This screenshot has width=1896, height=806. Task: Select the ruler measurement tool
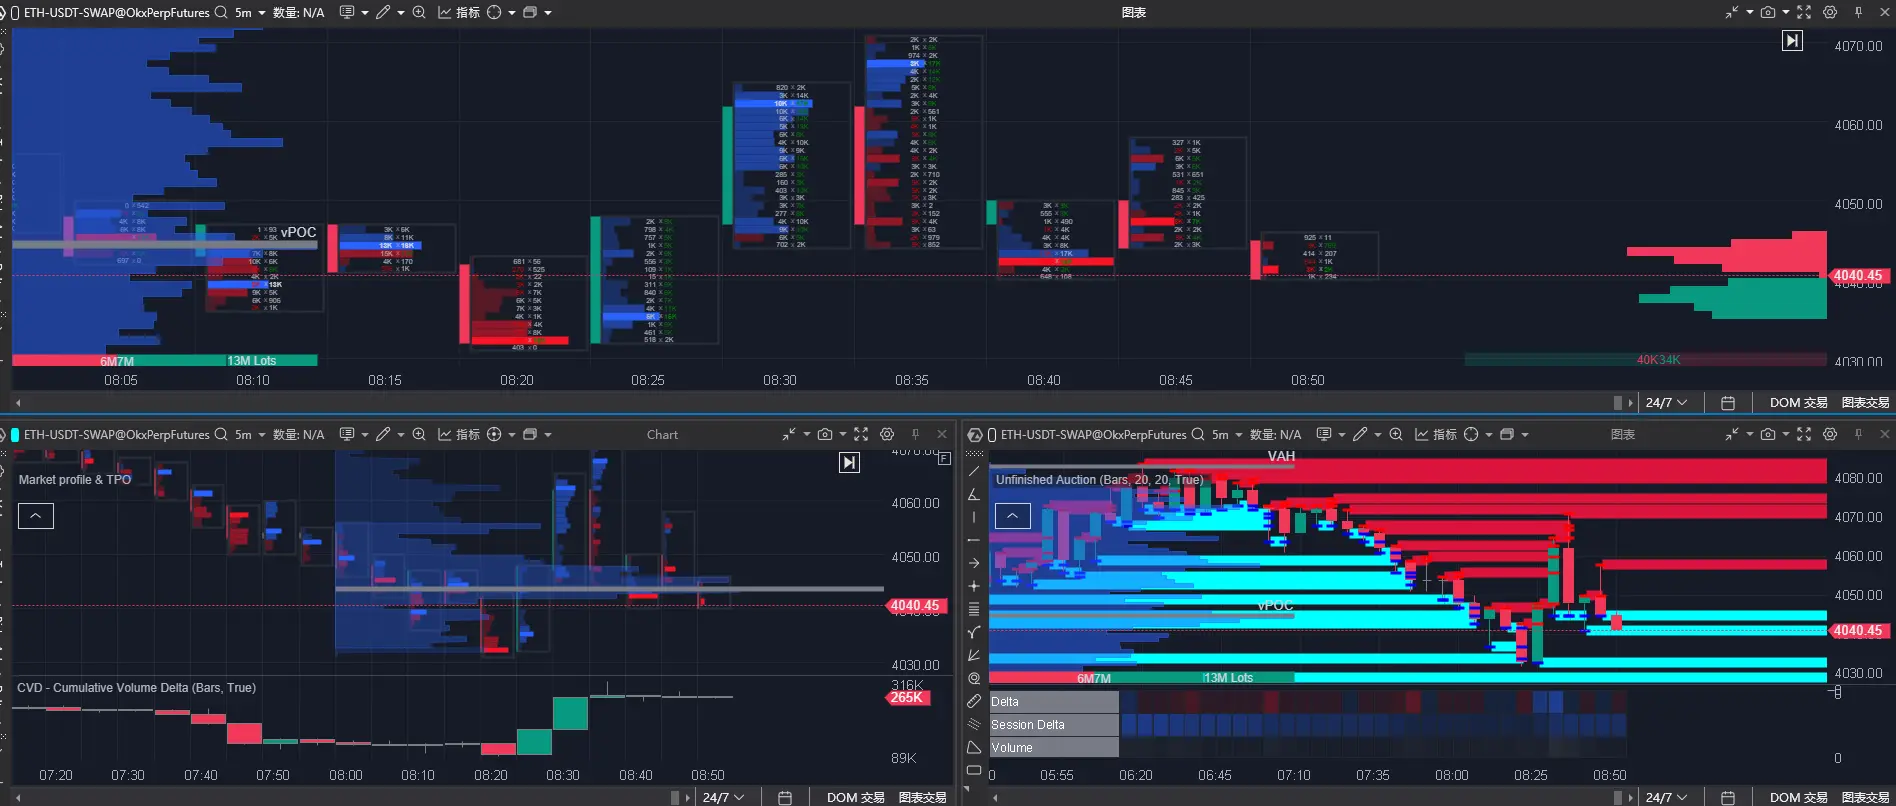(974, 701)
